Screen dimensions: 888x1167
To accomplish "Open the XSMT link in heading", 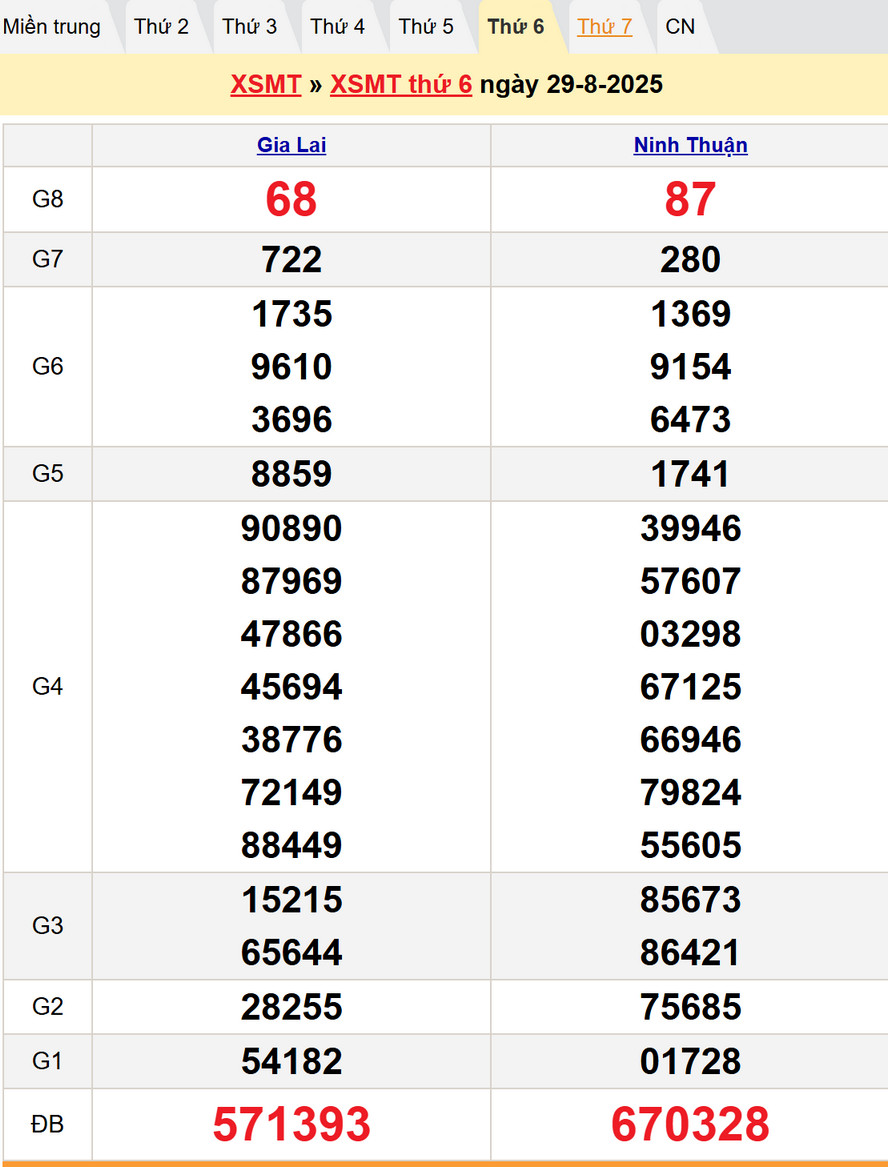I will point(266,85).
